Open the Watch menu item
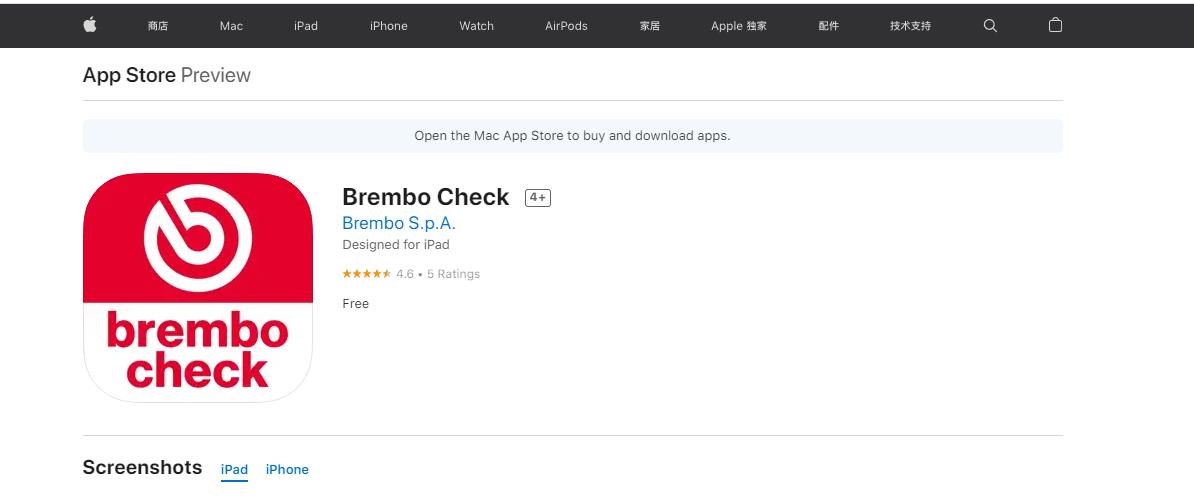This screenshot has width=1194, height=496. coord(476,26)
